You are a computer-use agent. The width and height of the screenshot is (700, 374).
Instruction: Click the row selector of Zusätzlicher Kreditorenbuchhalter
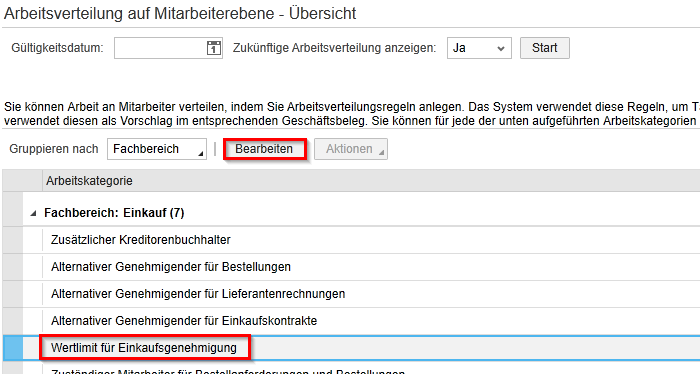[x=12, y=240]
